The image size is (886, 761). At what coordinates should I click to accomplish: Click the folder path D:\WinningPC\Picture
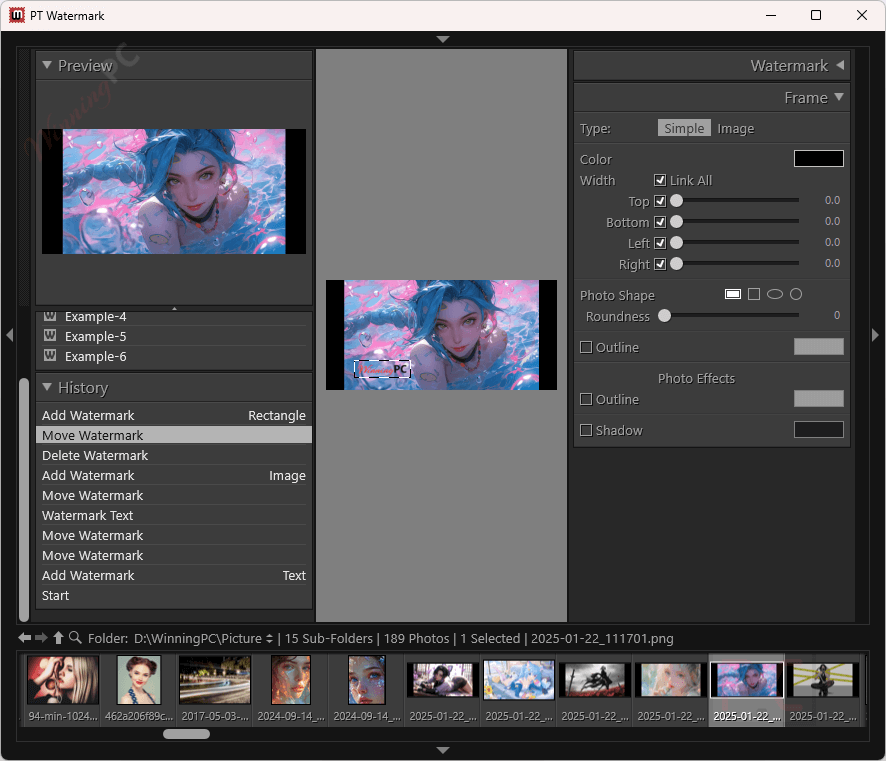pyautogui.click(x=197, y=638)
